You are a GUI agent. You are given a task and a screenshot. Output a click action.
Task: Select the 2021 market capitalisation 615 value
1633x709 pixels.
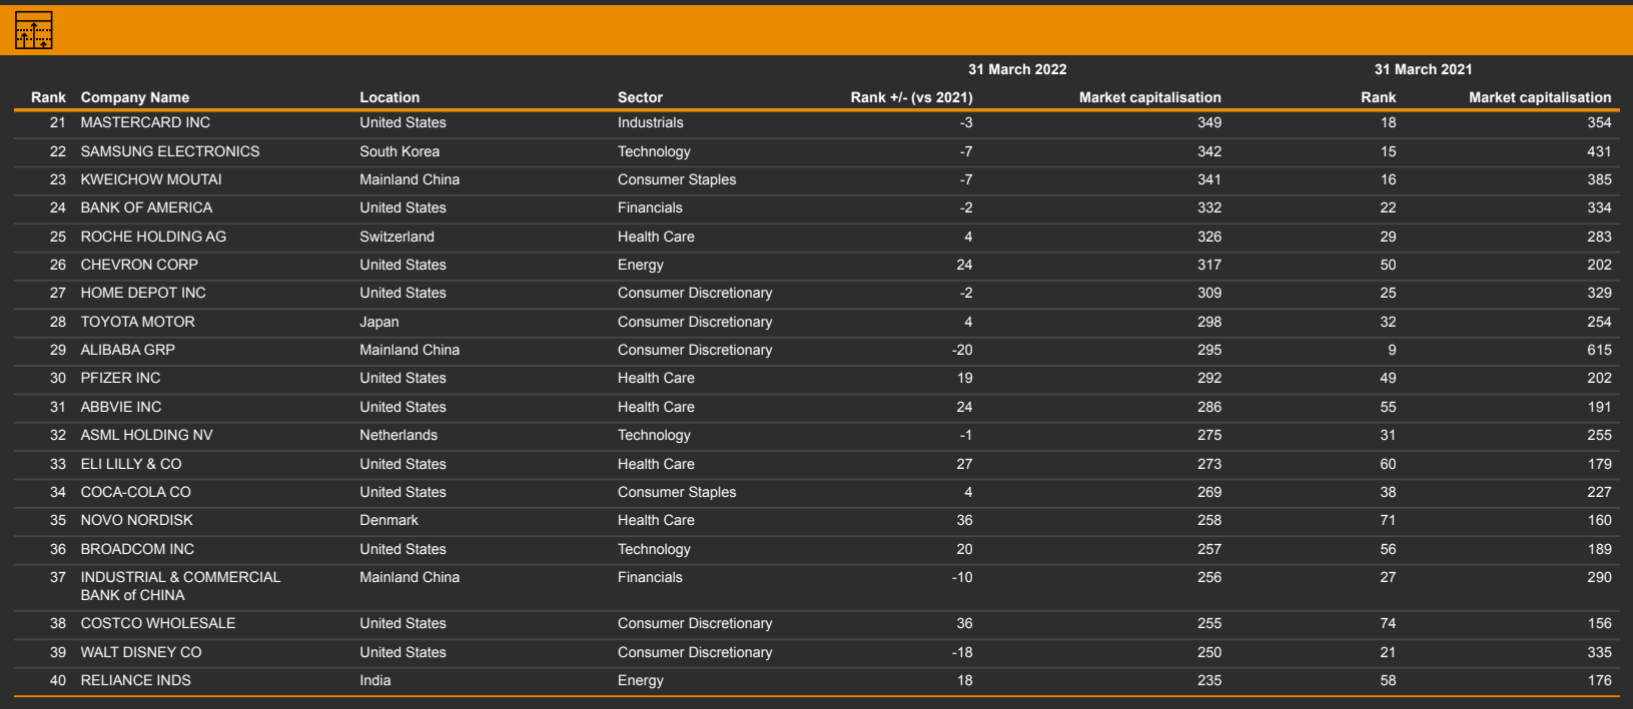pos(1599,350)
